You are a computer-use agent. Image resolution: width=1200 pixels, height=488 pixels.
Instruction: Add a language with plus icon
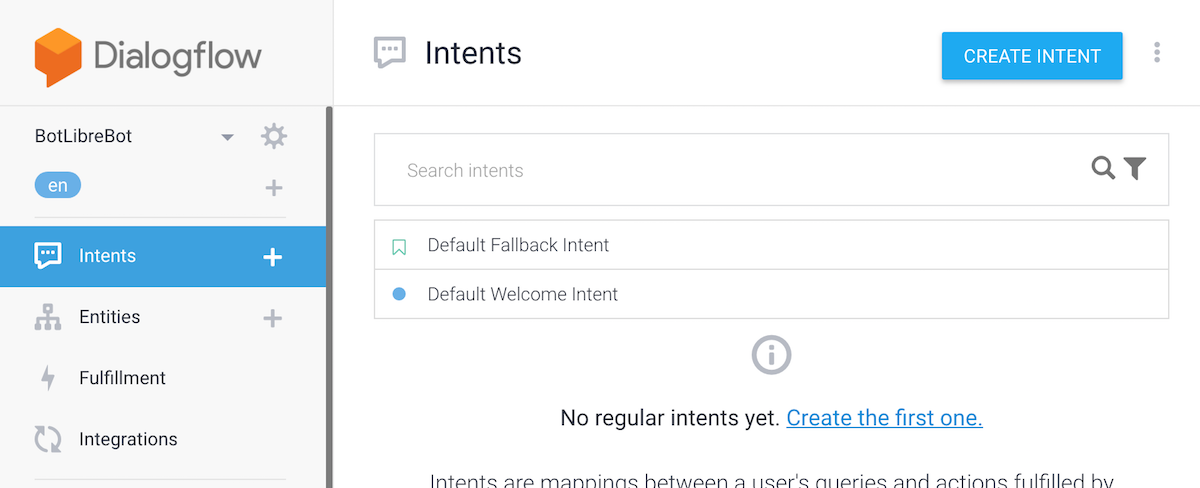coord(273,187)
